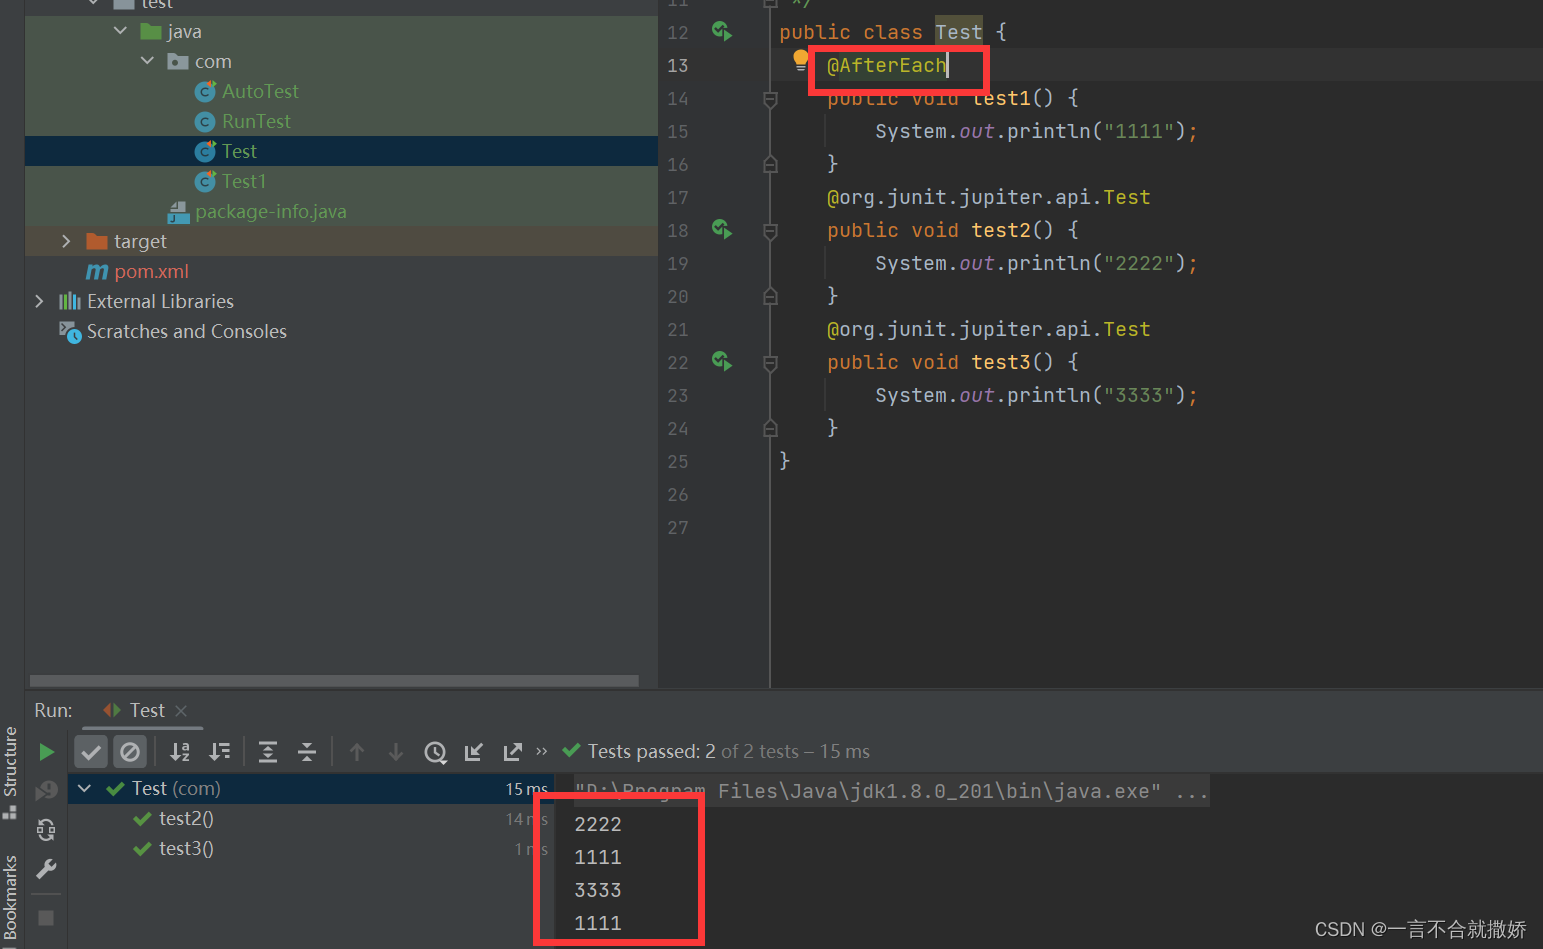The width and height of the screenshot is (1543, 949).
Task: Collapse the com package
Action: [x=147, y=61]
